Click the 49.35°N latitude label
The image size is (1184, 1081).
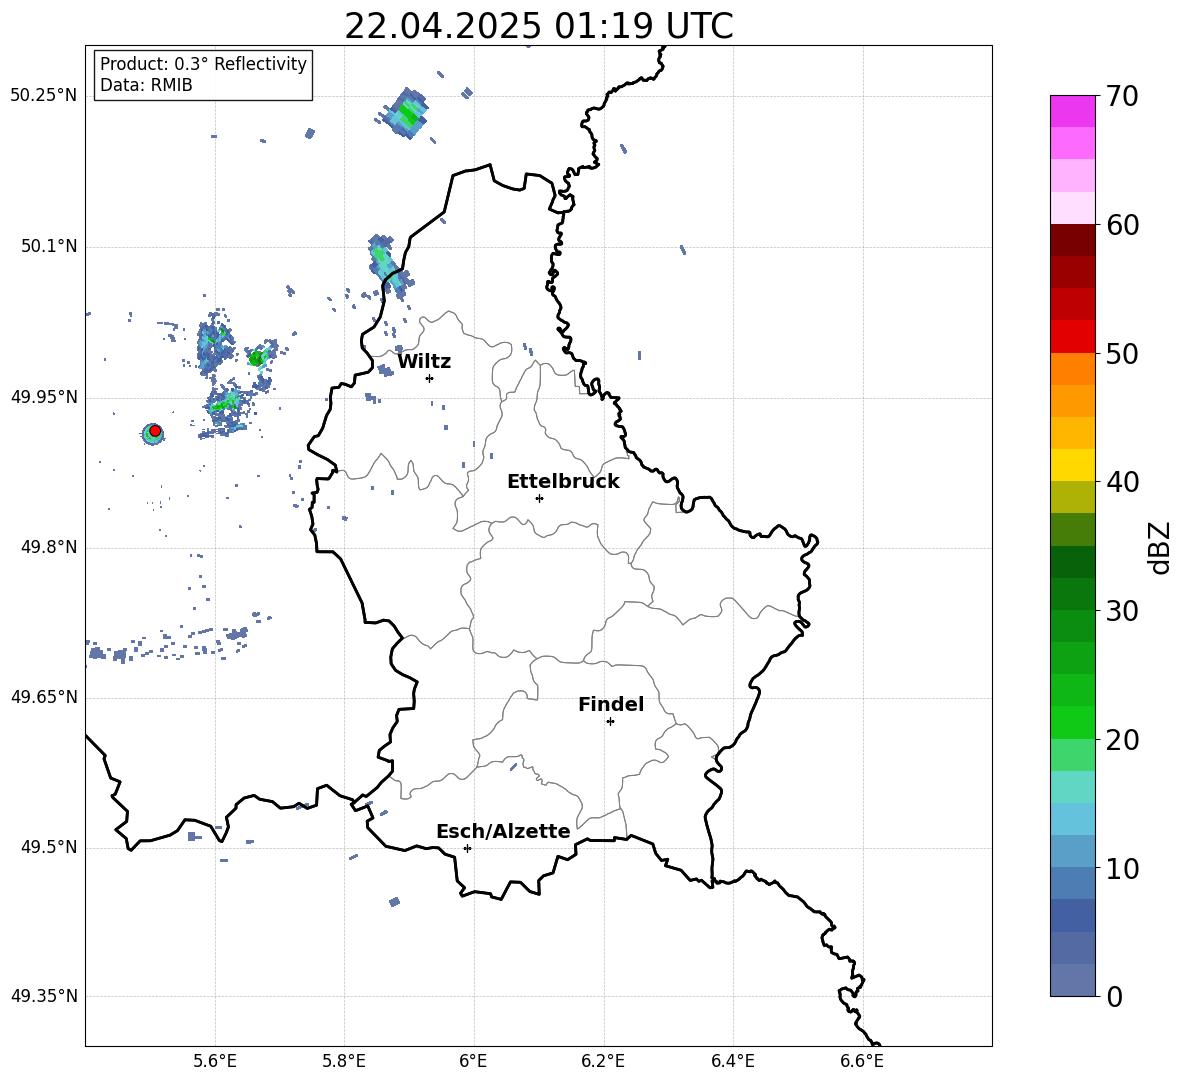(x=44, y=996)
